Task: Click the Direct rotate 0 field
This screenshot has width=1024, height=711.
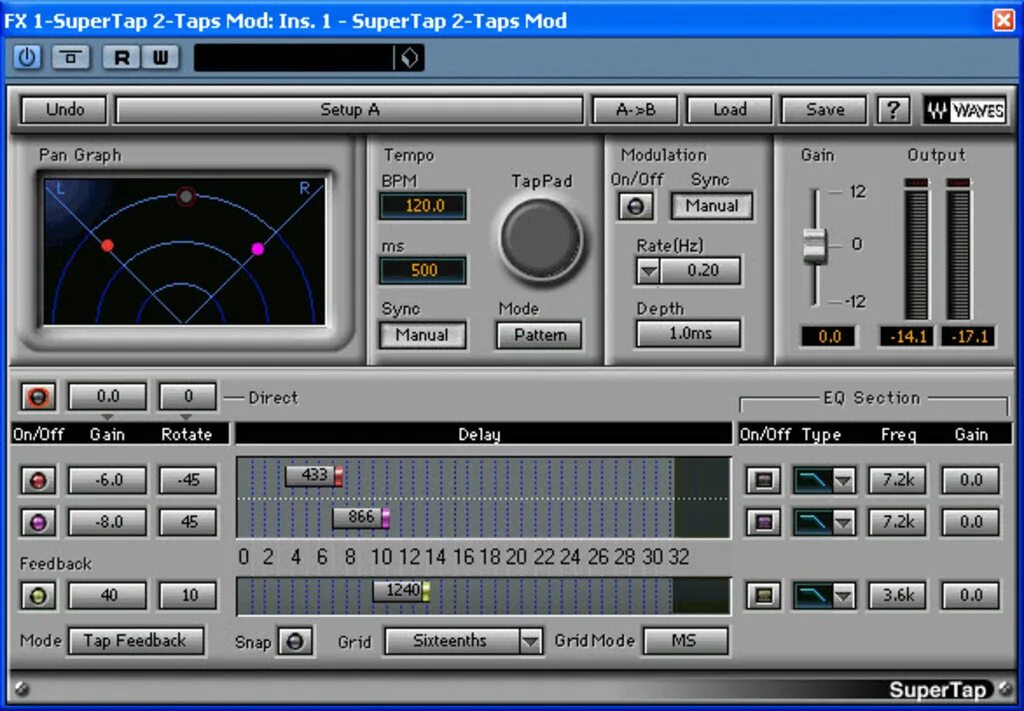Action: click(187, 397)
